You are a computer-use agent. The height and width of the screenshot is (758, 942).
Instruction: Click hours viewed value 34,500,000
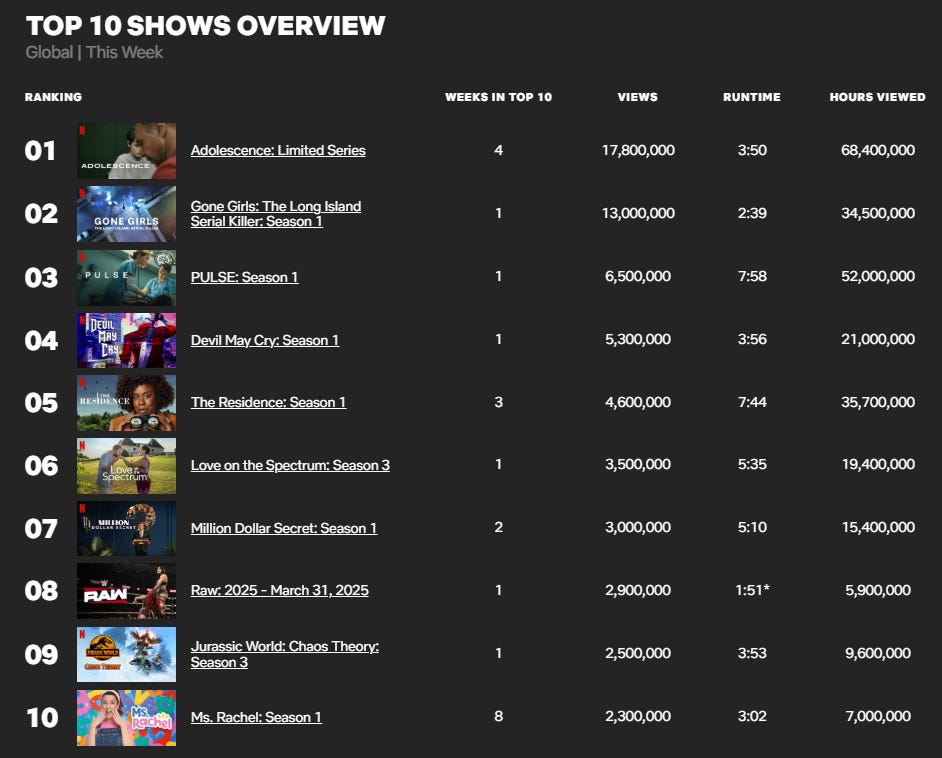(x=878, y=213)
